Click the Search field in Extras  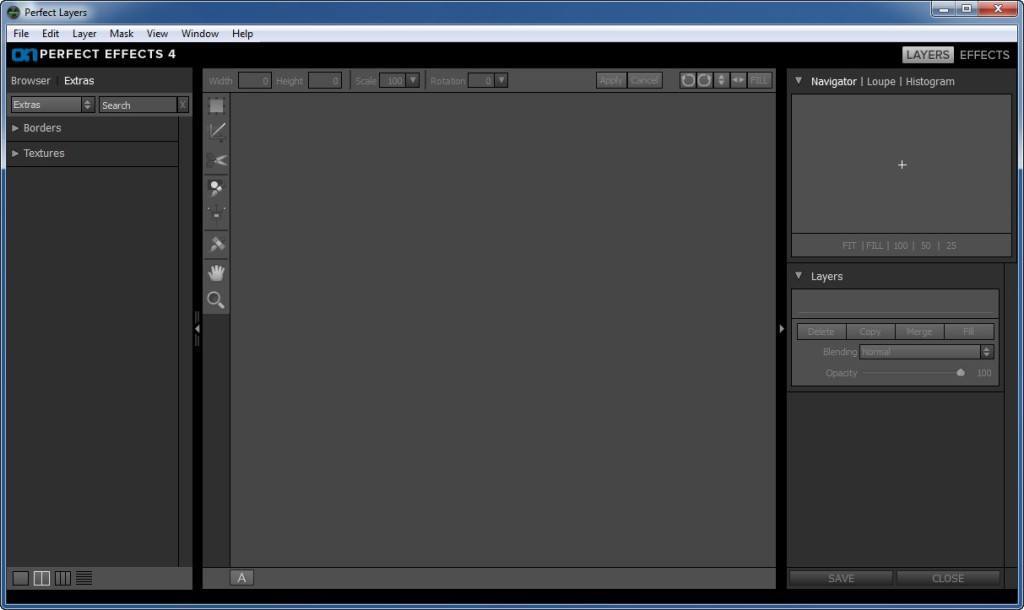coord(137,105)
